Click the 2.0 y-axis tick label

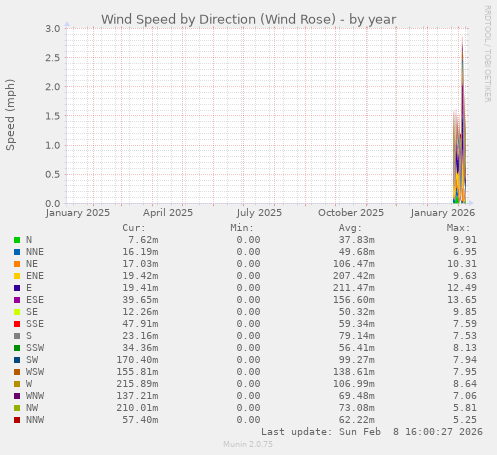click(53, 87)
